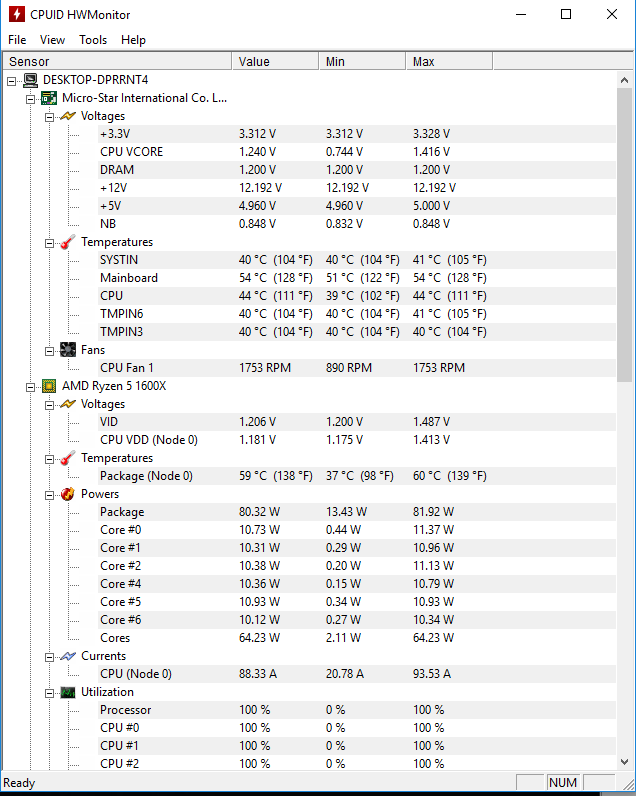Select the Package (Node 0) temperature row

pos(357,476)
